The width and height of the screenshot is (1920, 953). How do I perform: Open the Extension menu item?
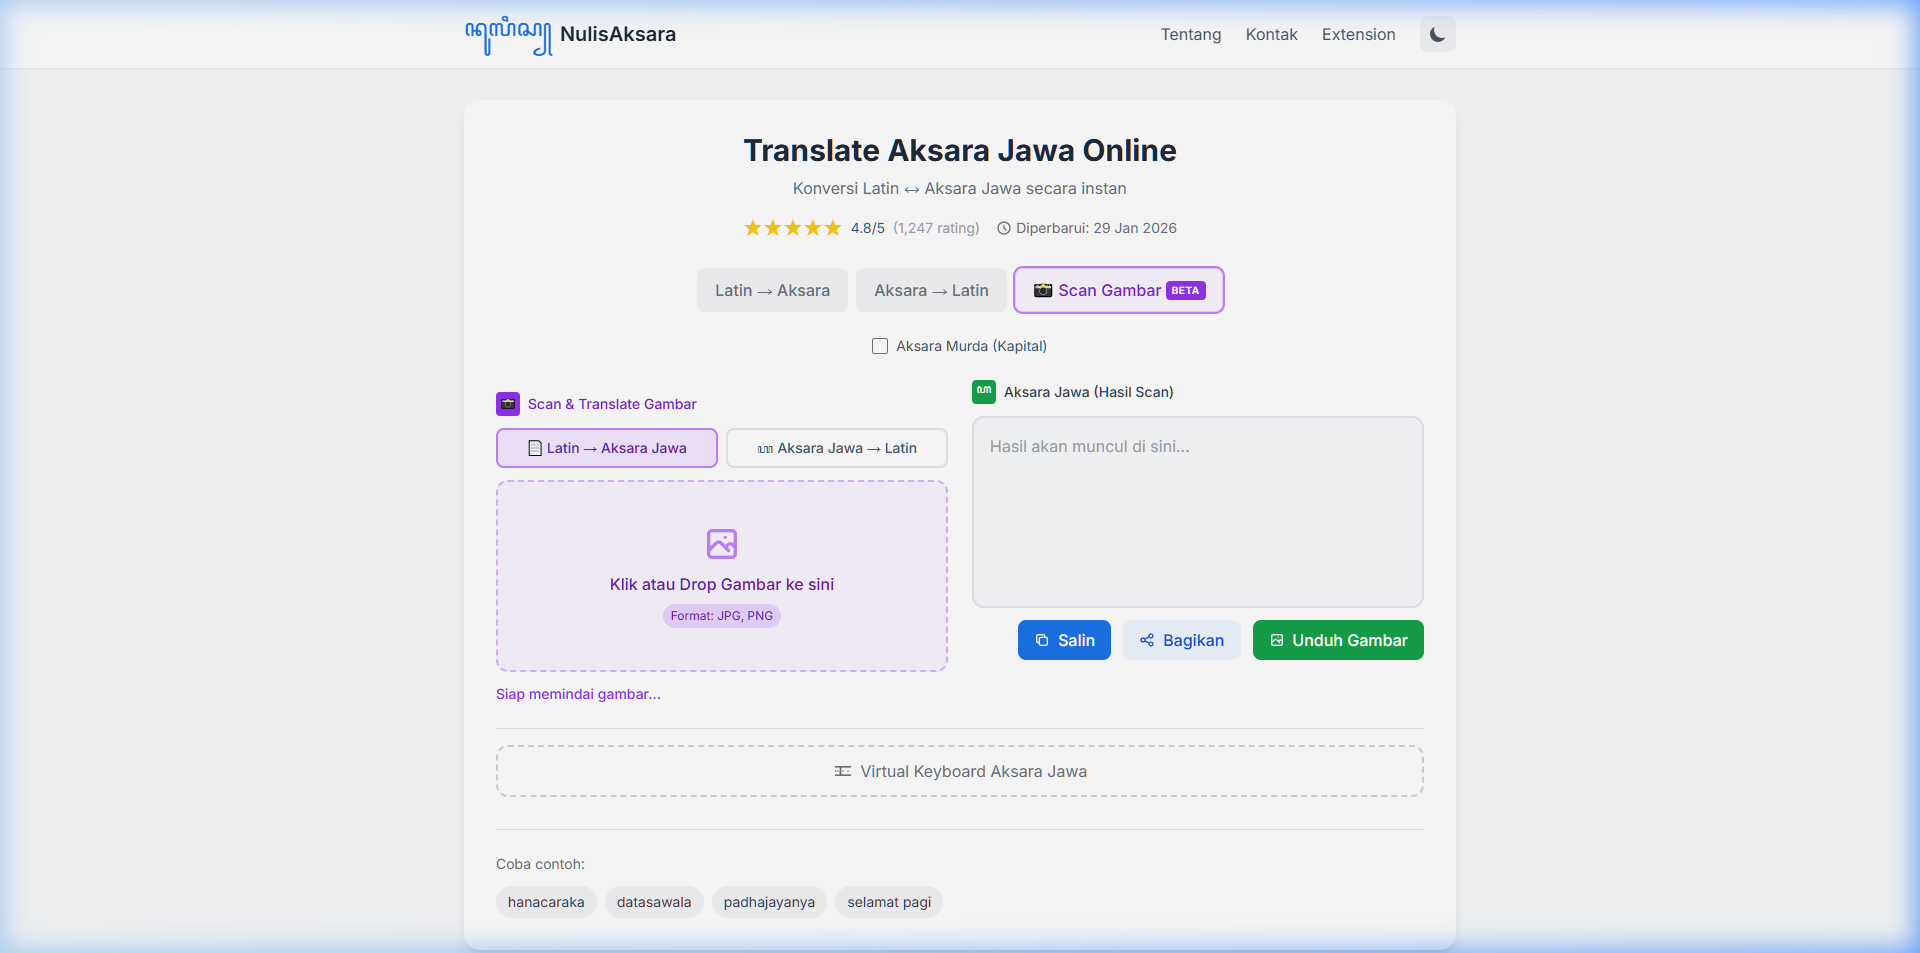coord(1358,34)
